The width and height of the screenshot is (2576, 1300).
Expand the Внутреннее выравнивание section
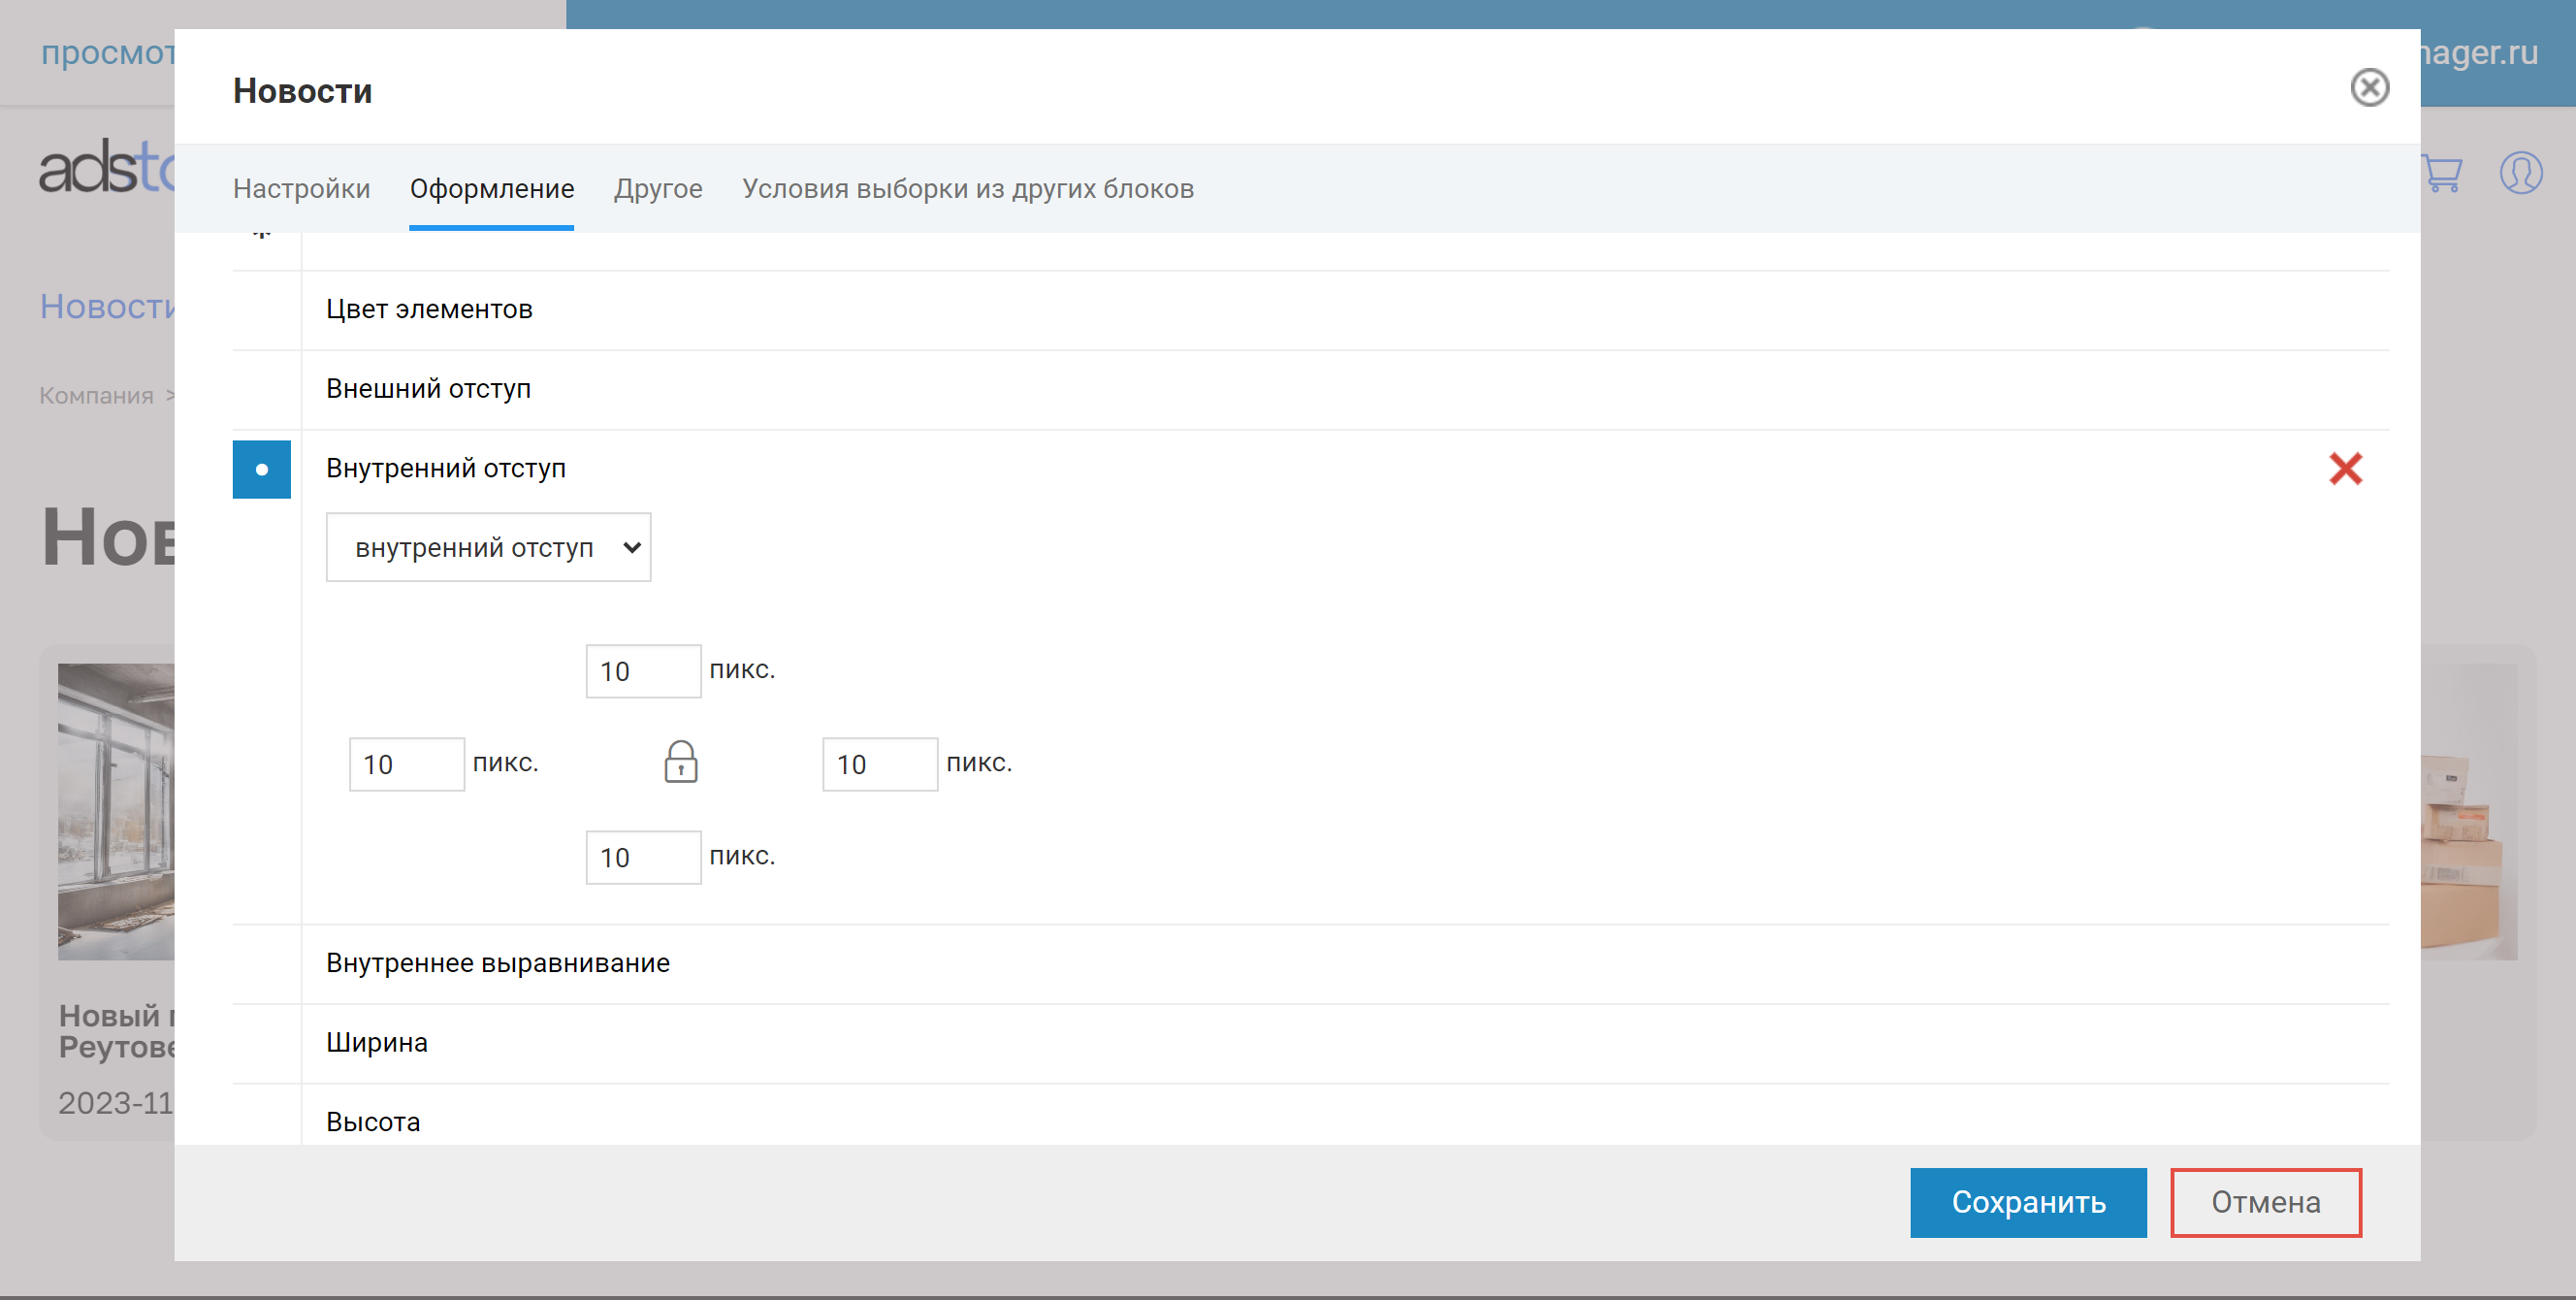pyautogui.click(x=1345, y=964)
